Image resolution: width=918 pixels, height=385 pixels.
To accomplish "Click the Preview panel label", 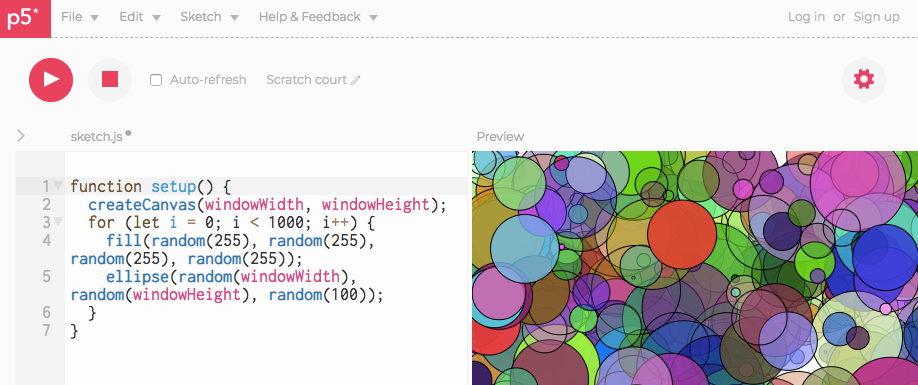I will [500, 137].
